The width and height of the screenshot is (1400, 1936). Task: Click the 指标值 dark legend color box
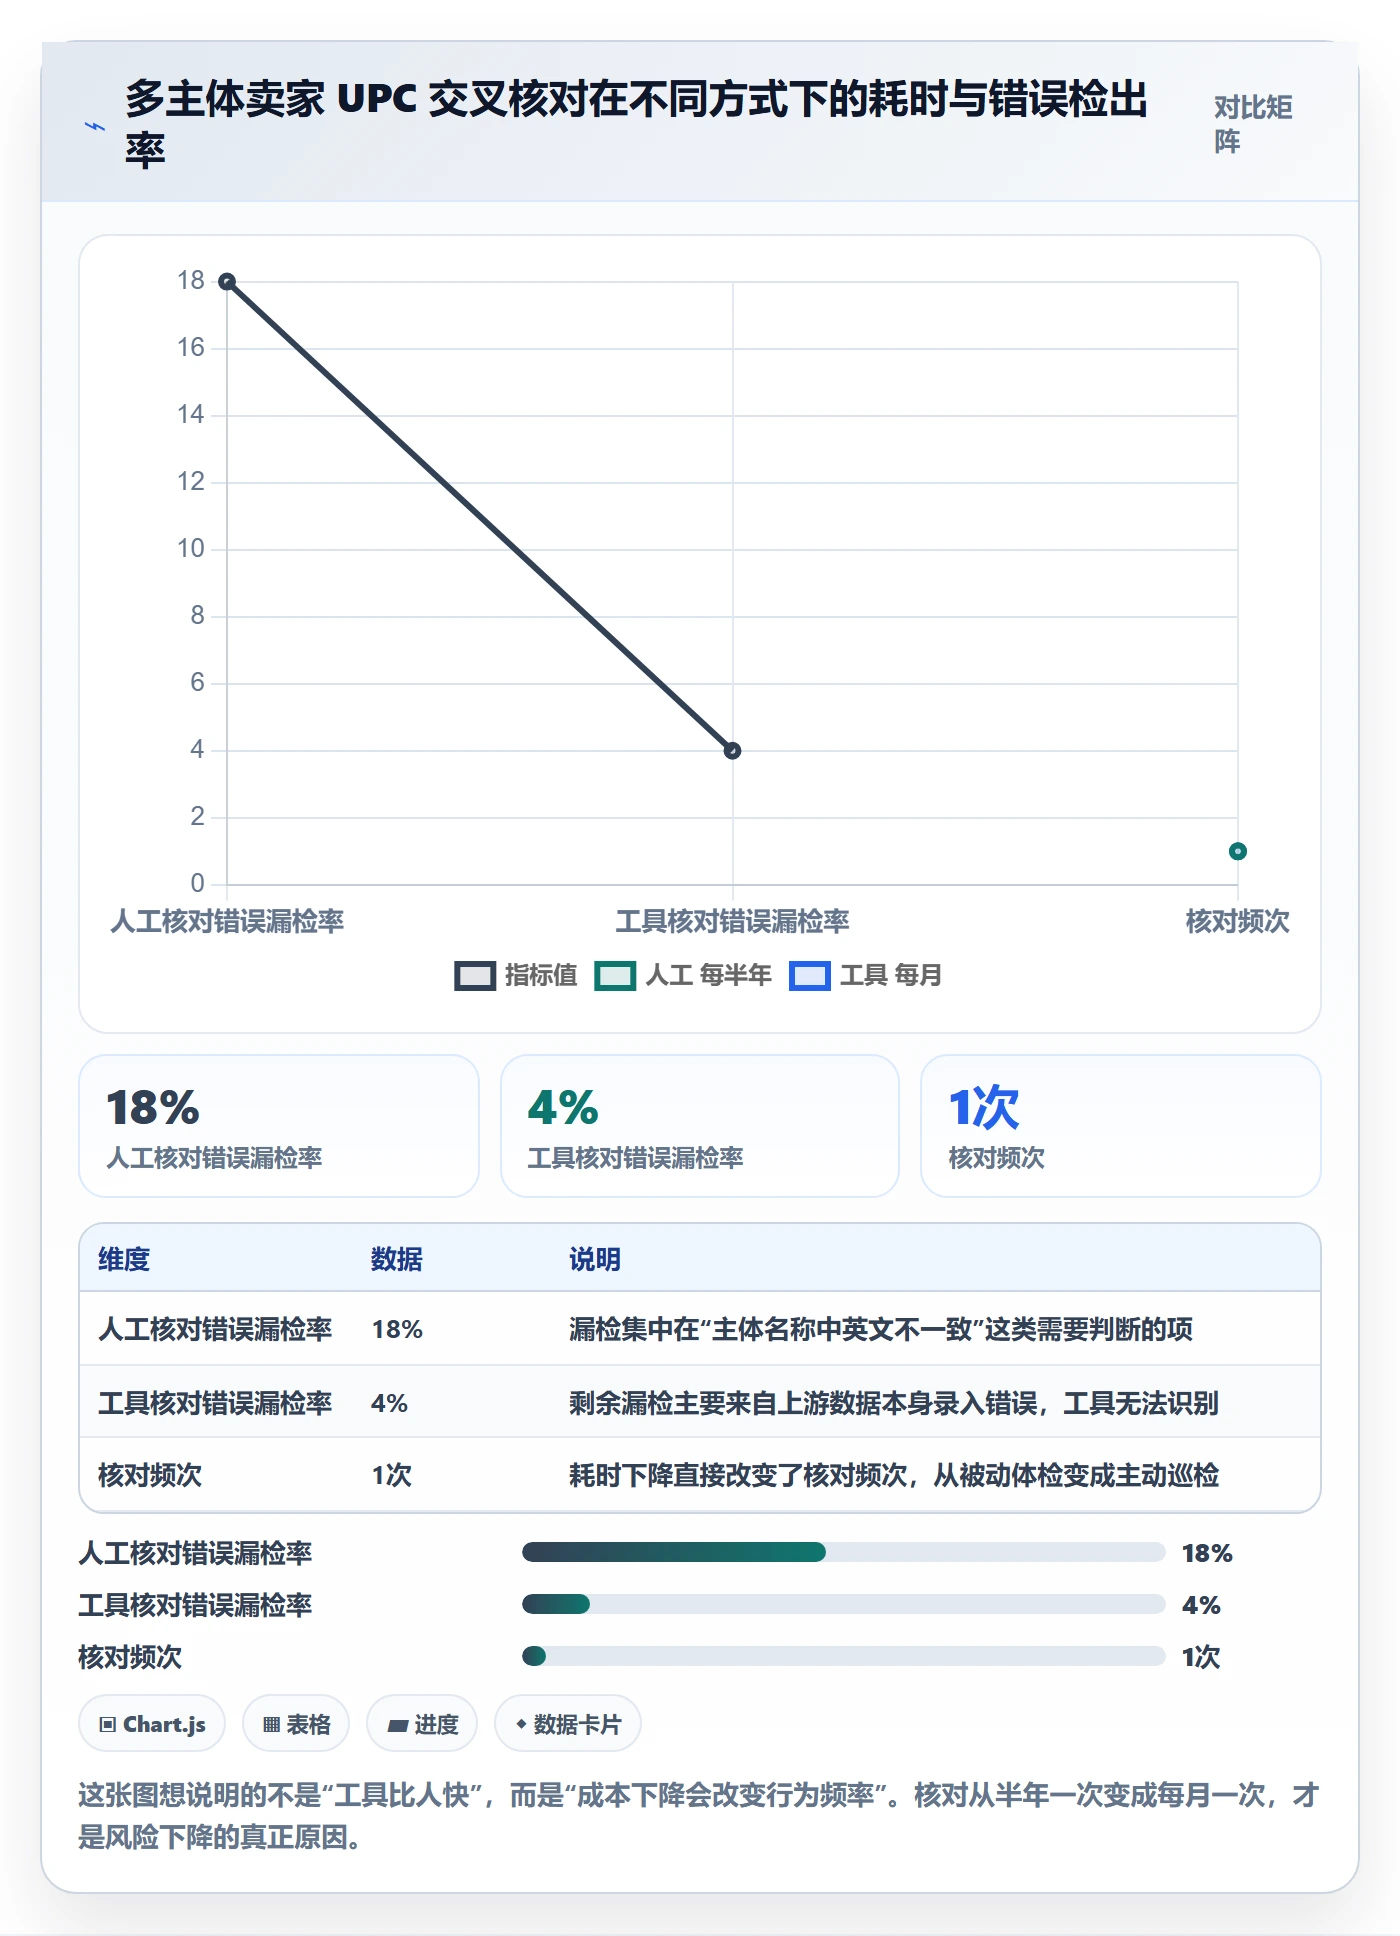coord(475,976)
